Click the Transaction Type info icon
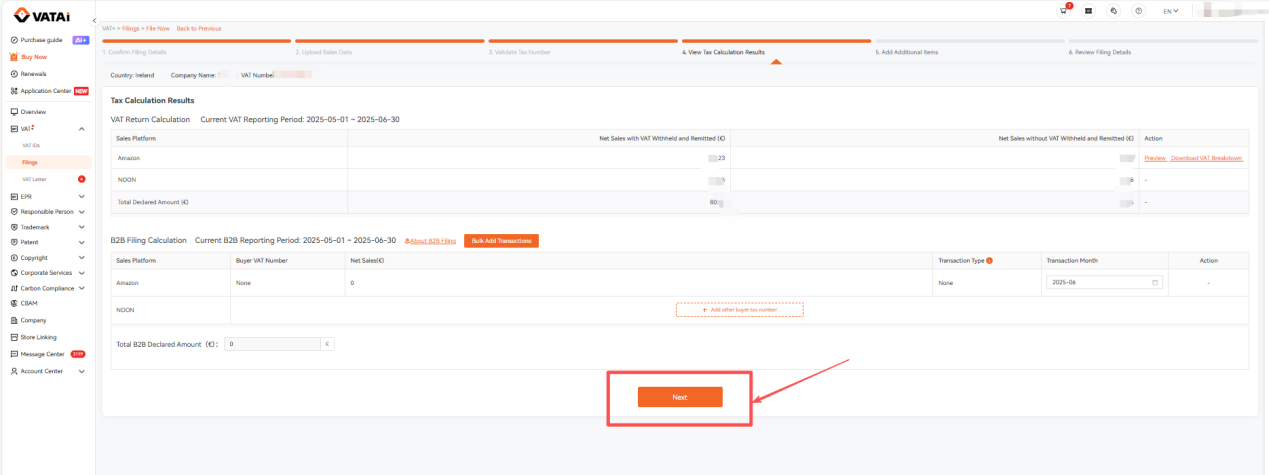Viewport: 1269px width, 475px height. [989, 260]
